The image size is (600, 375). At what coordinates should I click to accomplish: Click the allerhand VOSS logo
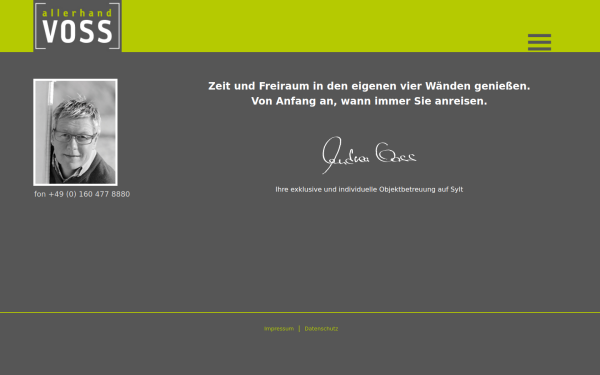coord(78,26)
